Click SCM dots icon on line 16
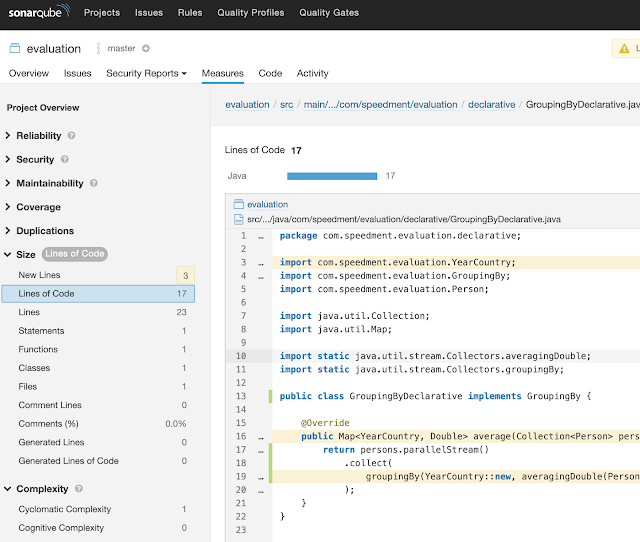This screenshot has height=542, width=640. coord(260,437)
